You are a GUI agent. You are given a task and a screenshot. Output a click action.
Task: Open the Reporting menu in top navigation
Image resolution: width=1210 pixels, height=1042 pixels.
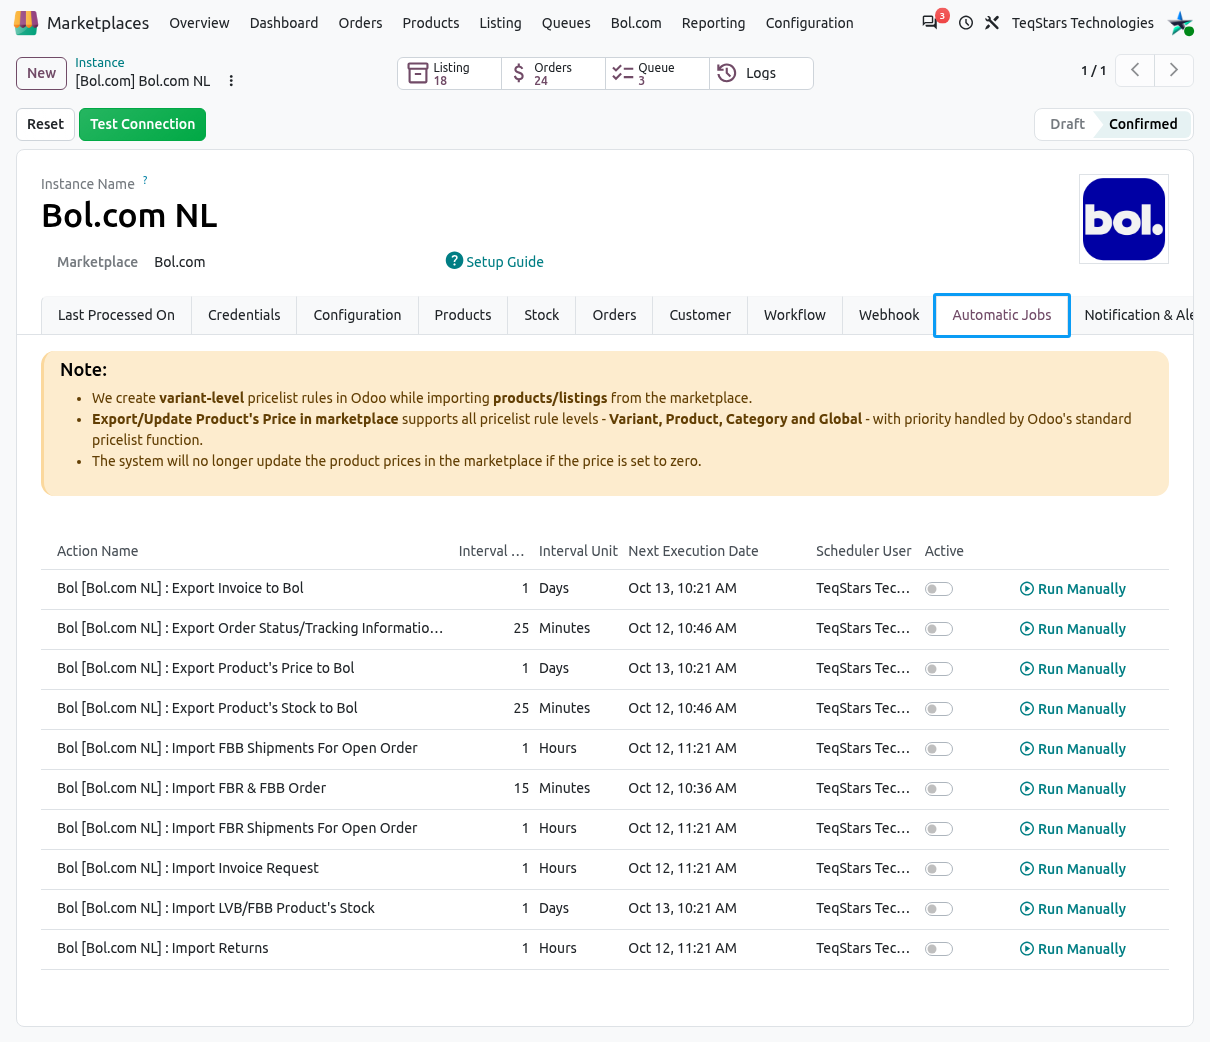(713, 23)
